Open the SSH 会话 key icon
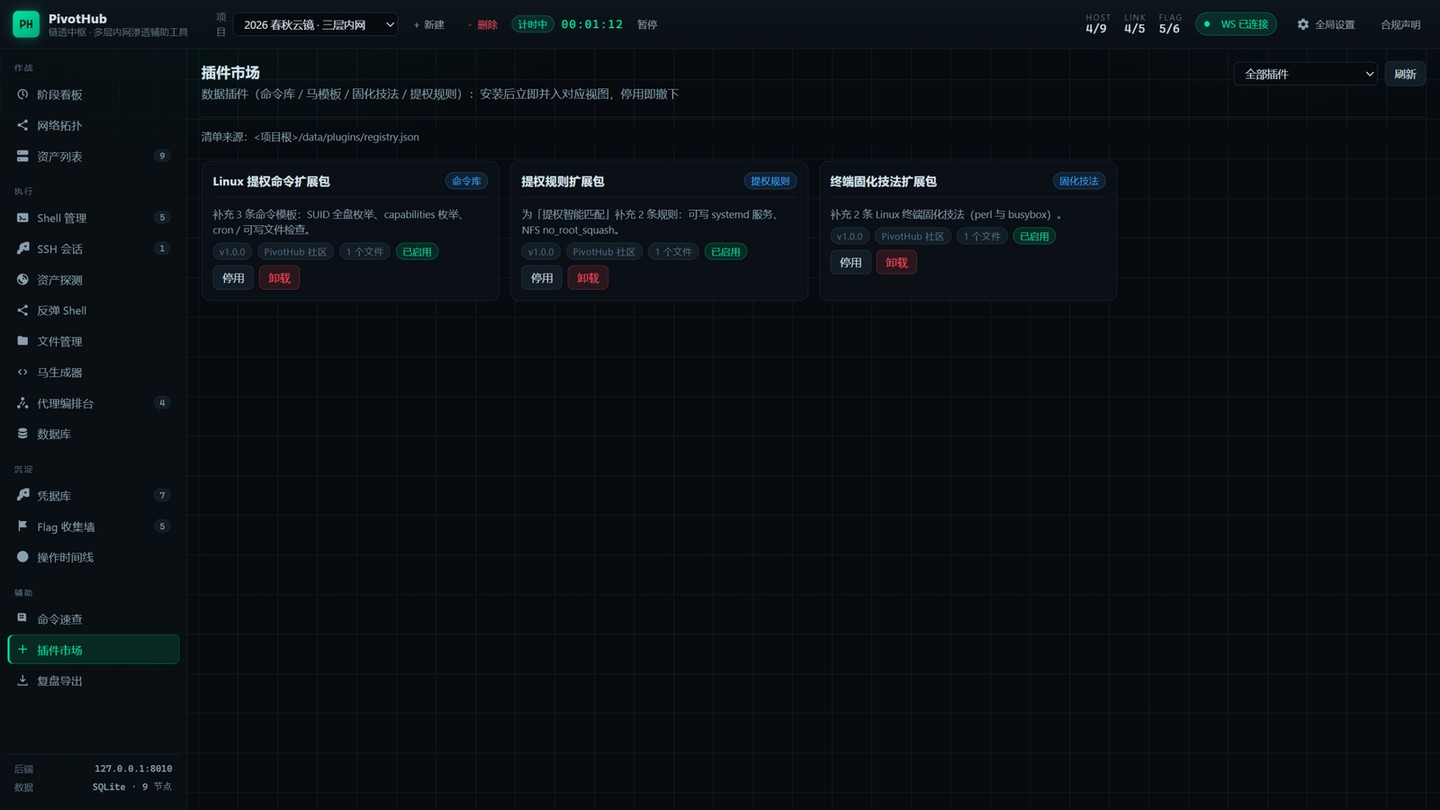 point(23,249)
